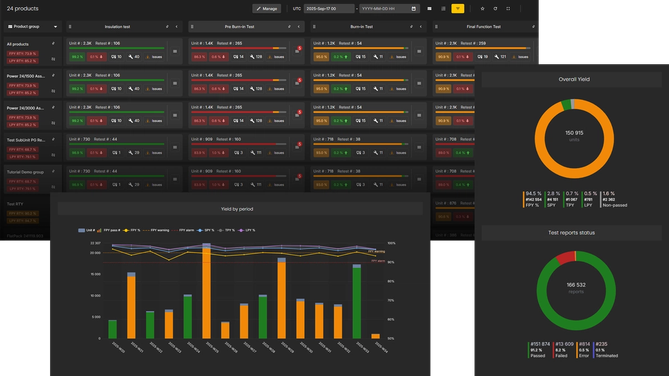Activate the yellow filter button

click(457, 9)
